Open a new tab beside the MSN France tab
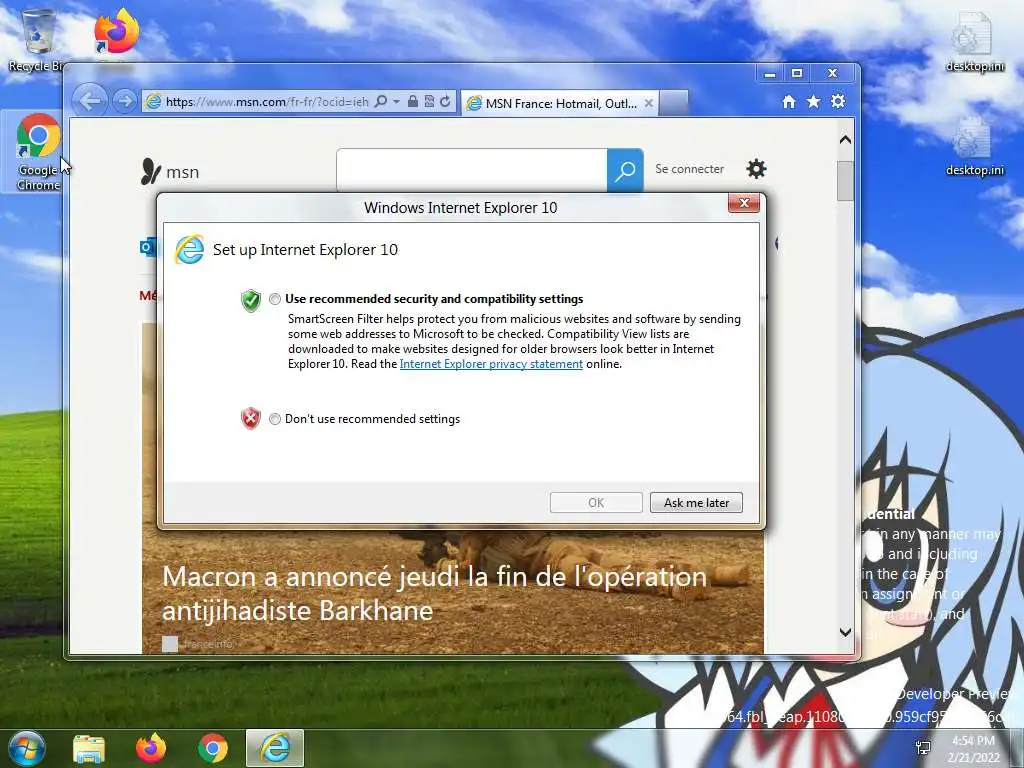Screen dimensions: 1024x768 [674, 103]
